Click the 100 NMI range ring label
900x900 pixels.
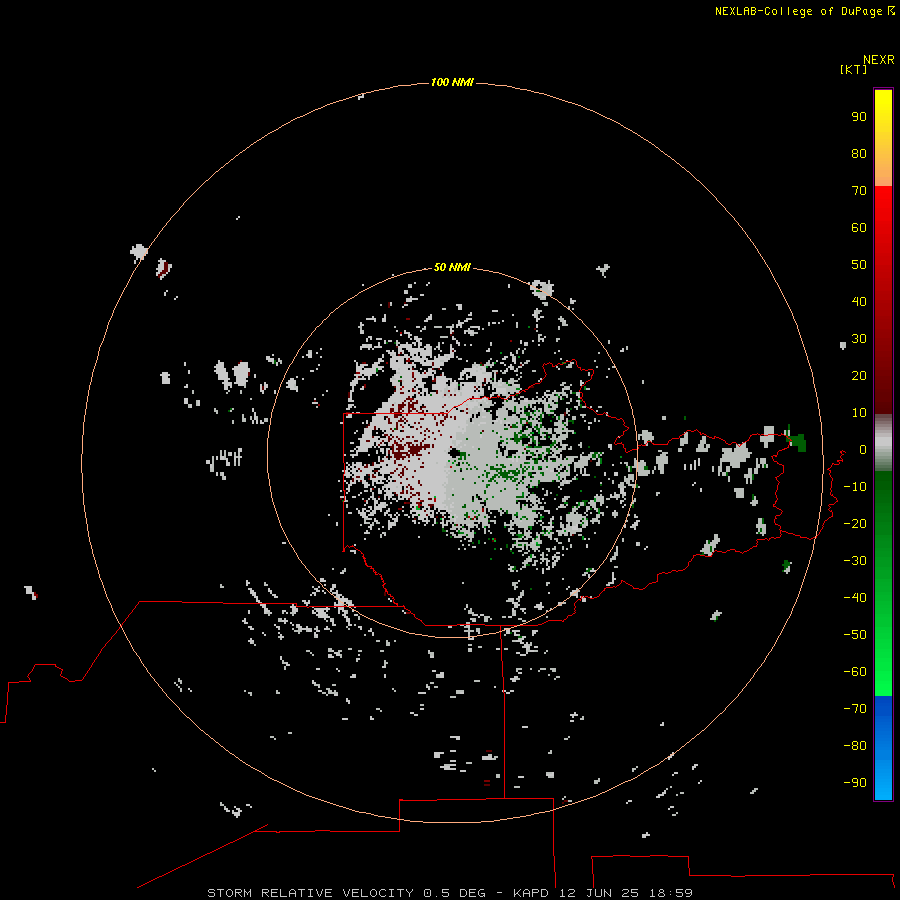click(x=452, y=83)
